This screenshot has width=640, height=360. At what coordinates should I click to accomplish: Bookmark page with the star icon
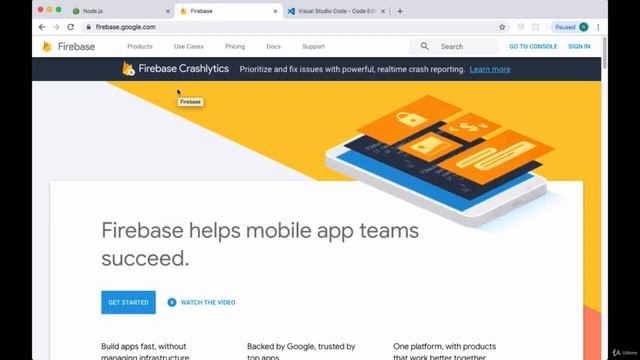502,27
